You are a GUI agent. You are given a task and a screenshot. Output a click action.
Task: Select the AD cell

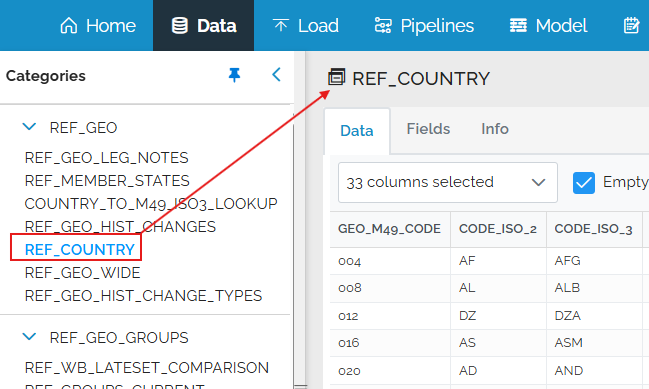click(498, 370)
